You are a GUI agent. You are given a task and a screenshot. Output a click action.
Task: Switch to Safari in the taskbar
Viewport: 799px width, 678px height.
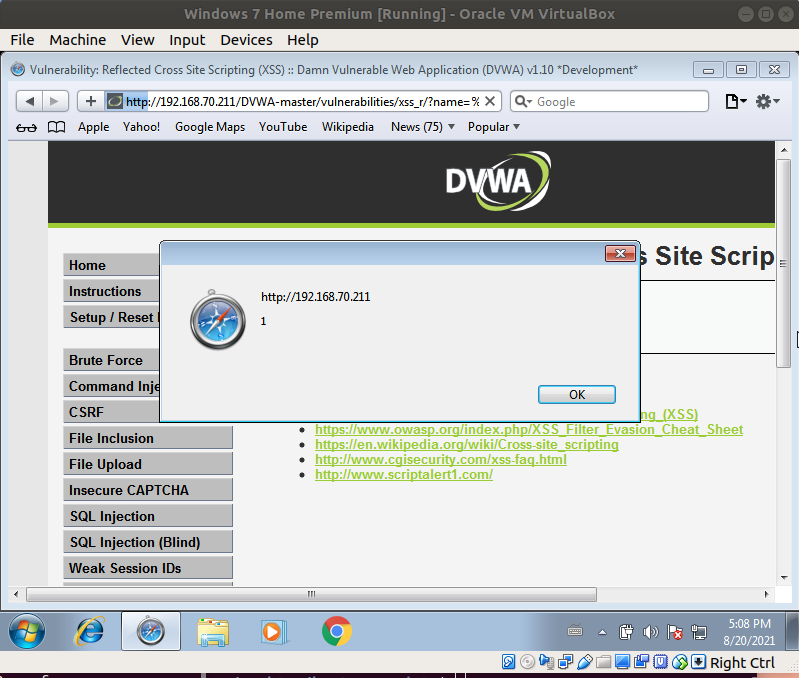tap(151, 632)
